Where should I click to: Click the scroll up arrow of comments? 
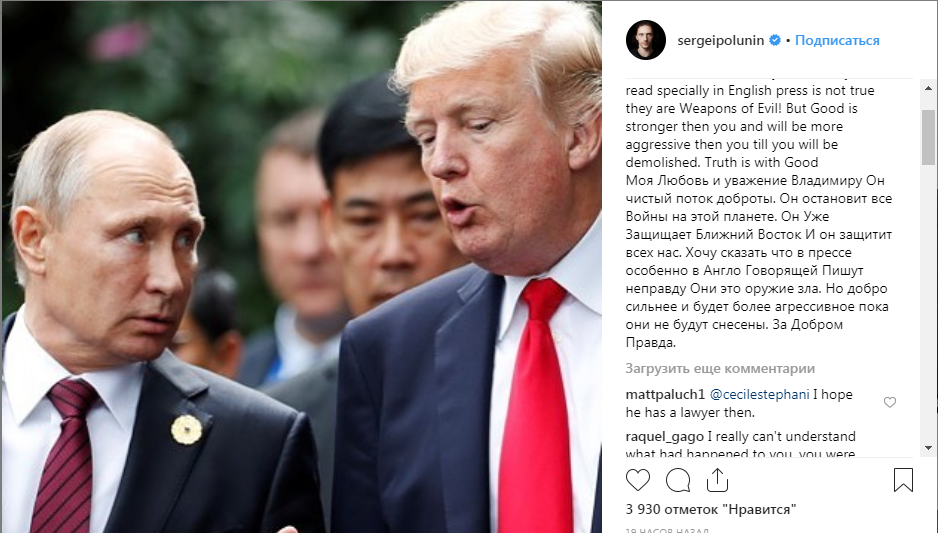(928, 88)
